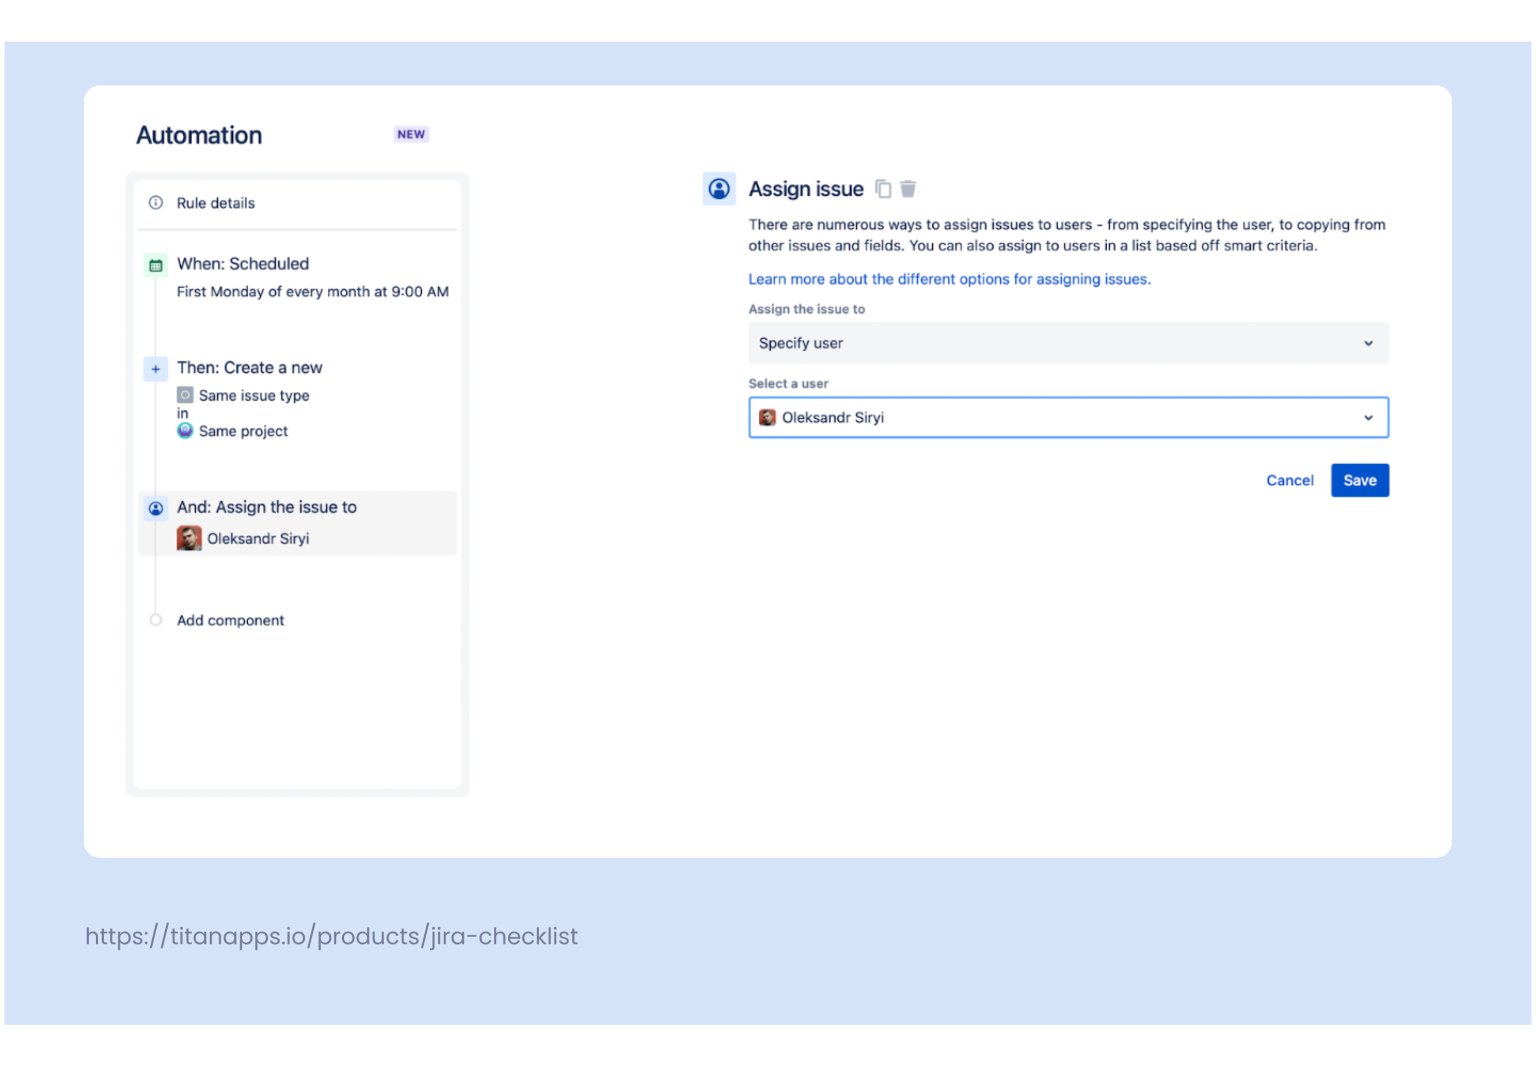Click the Assign issue user icon in the header
1536x1067 pixels.
[719, 188]
